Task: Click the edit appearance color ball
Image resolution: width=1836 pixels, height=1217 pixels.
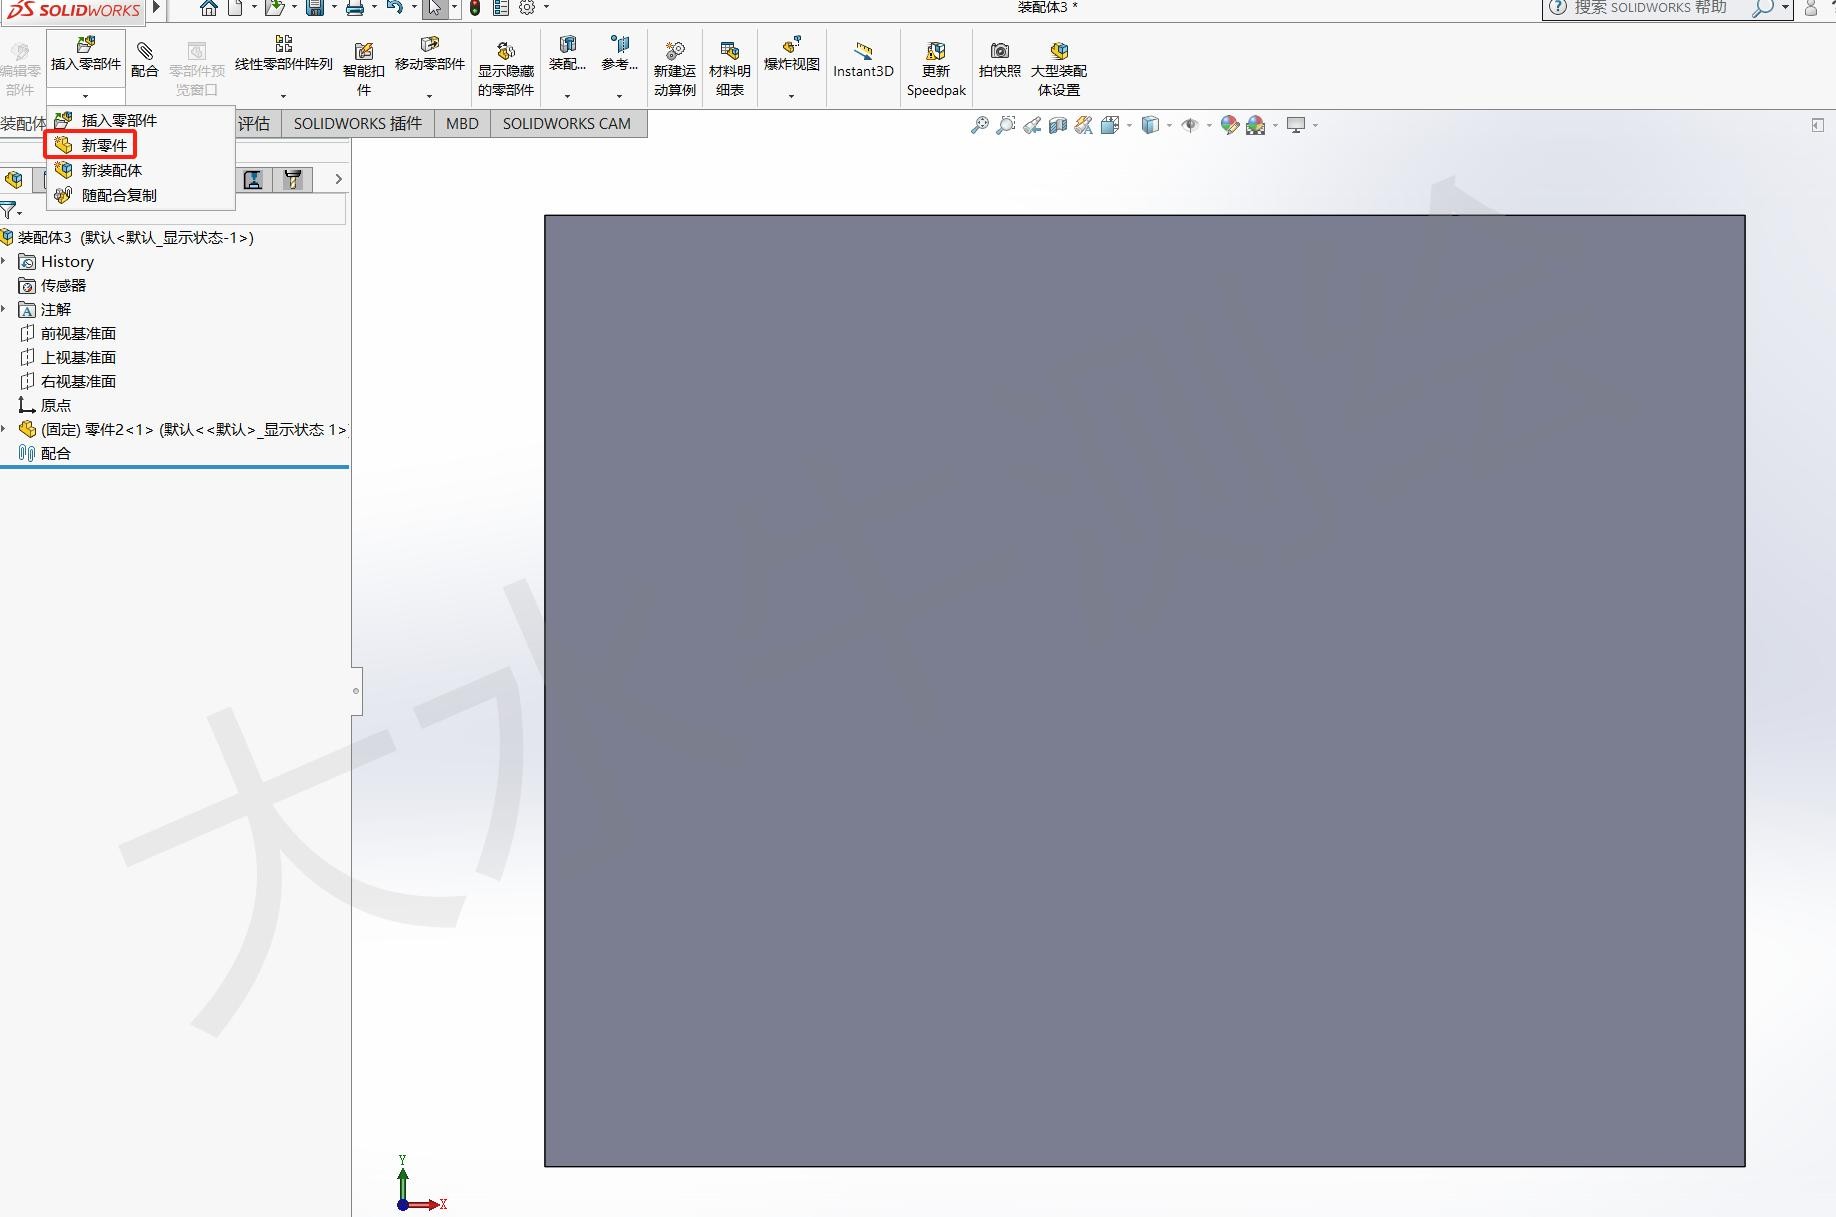Action: tap(1229, 125)
